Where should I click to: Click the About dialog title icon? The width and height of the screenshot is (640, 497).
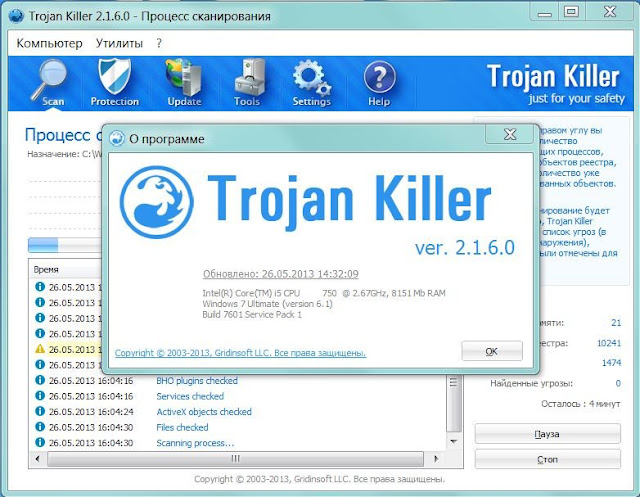click(x=117, y=139)
